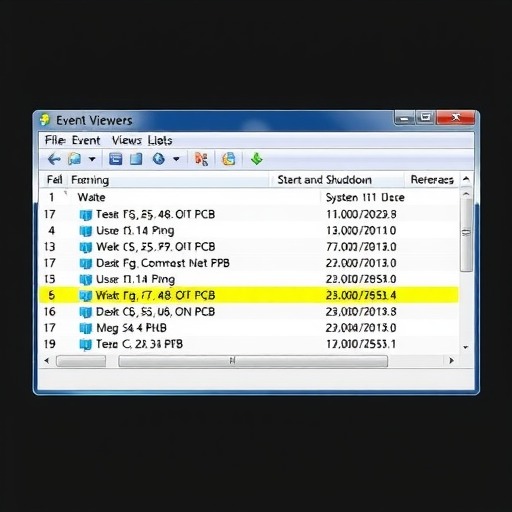Select the 'OIT PCB' row dated 11.000/2023.8
The height and width of the screenshot is (512, 512).
click(x=249, y=214)
